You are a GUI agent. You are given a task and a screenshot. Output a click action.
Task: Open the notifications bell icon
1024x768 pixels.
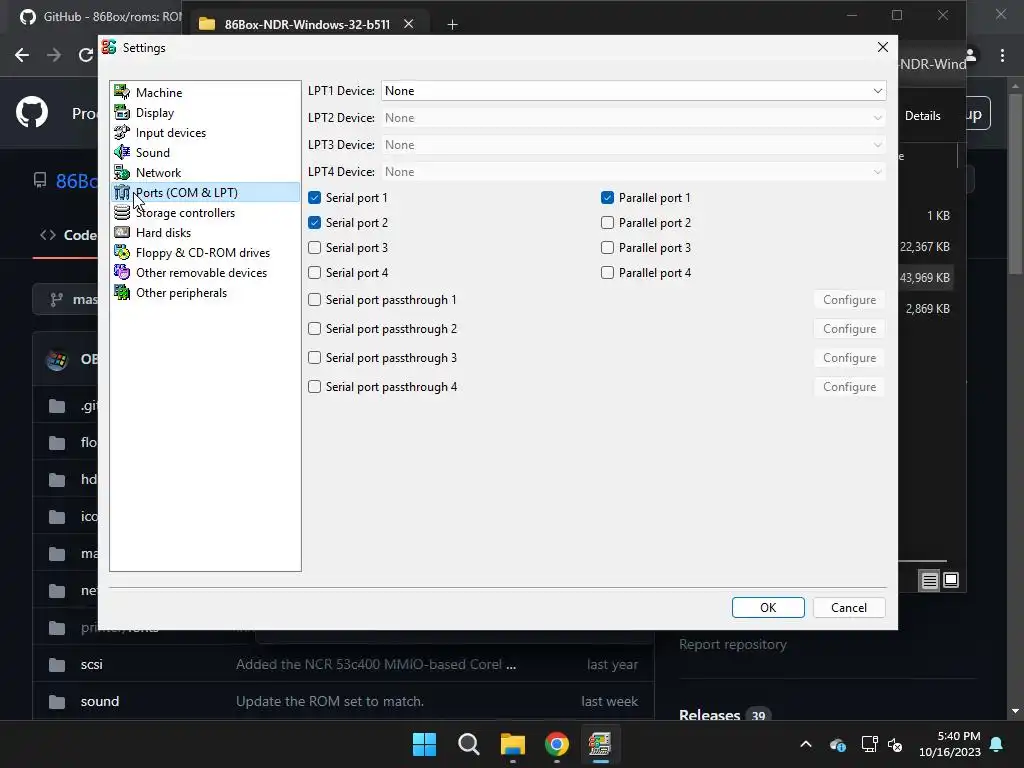point(997,744)
